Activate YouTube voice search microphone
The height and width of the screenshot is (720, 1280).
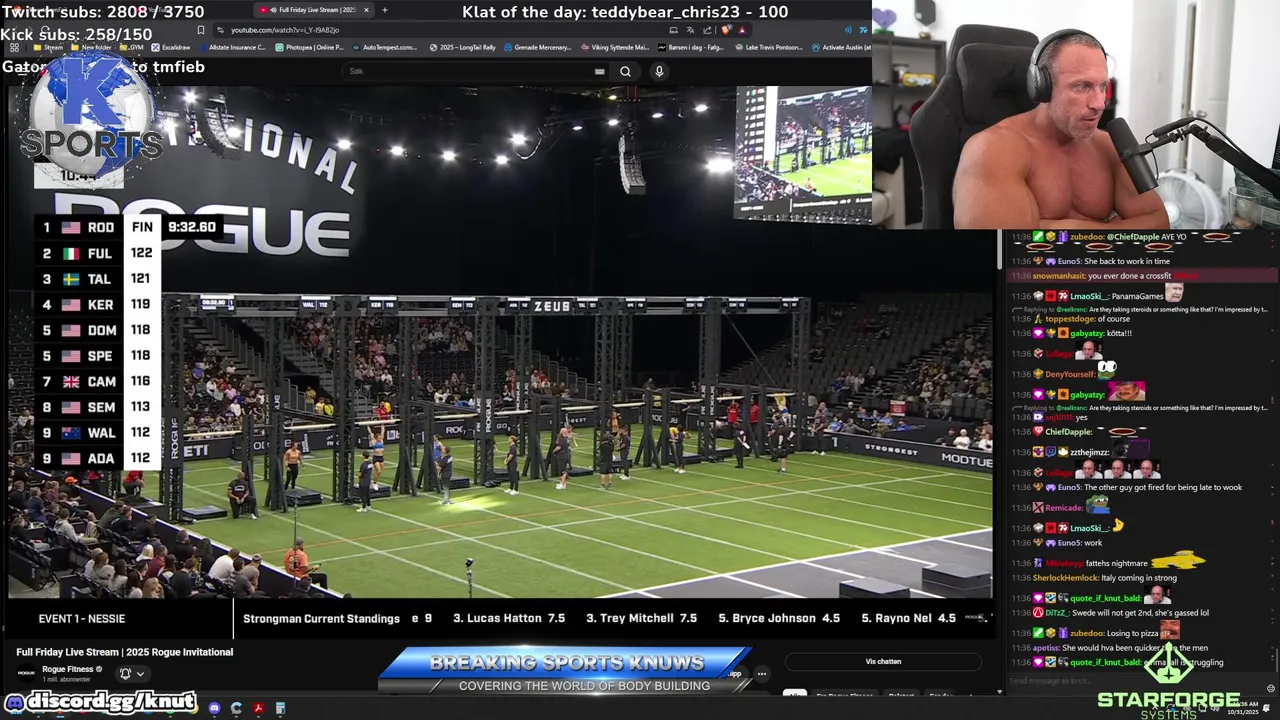659,71
